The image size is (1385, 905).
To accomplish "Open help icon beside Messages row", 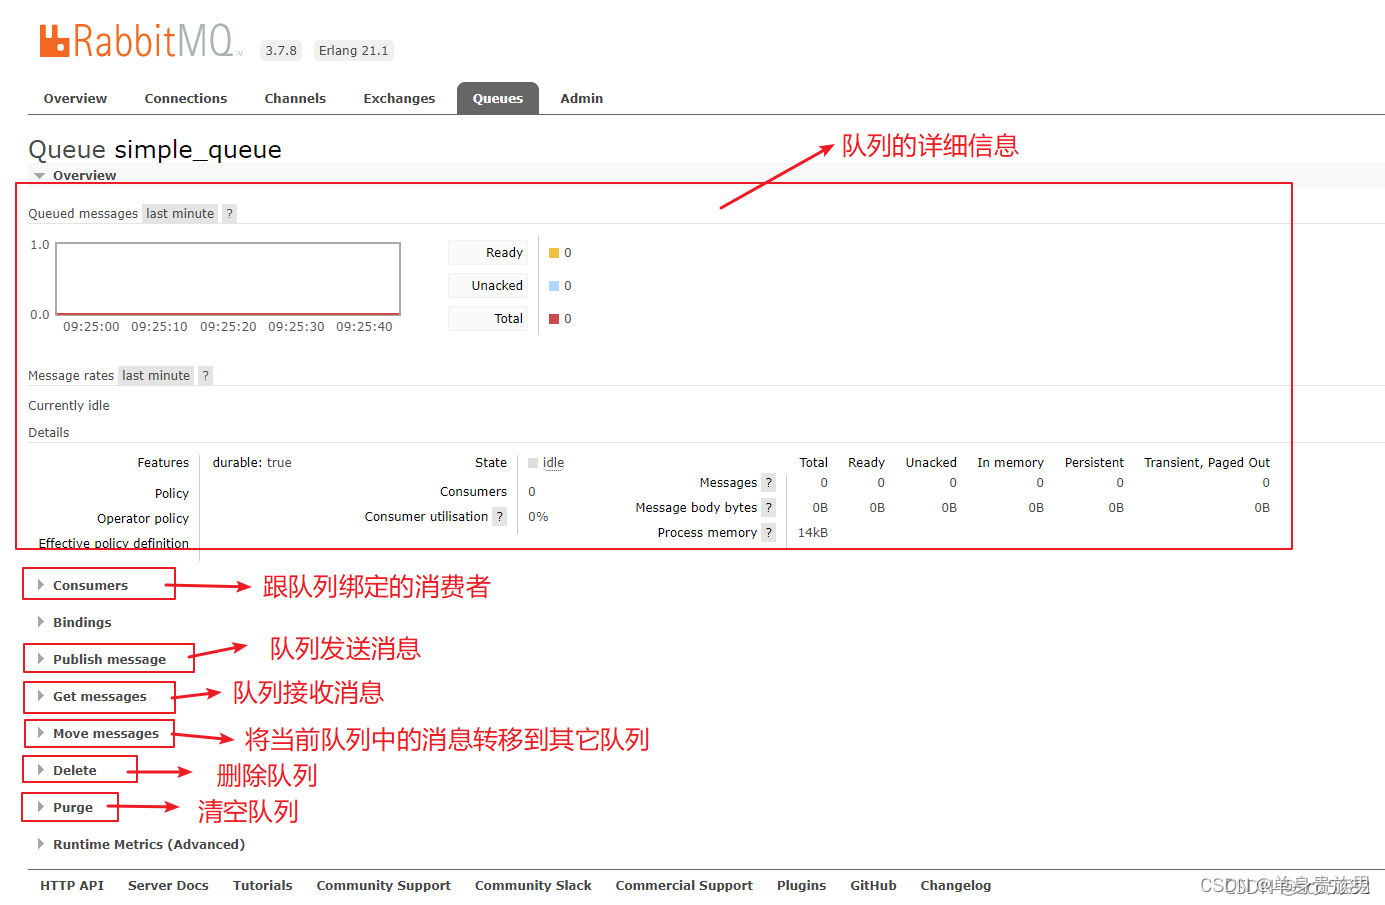I will 768,482.
